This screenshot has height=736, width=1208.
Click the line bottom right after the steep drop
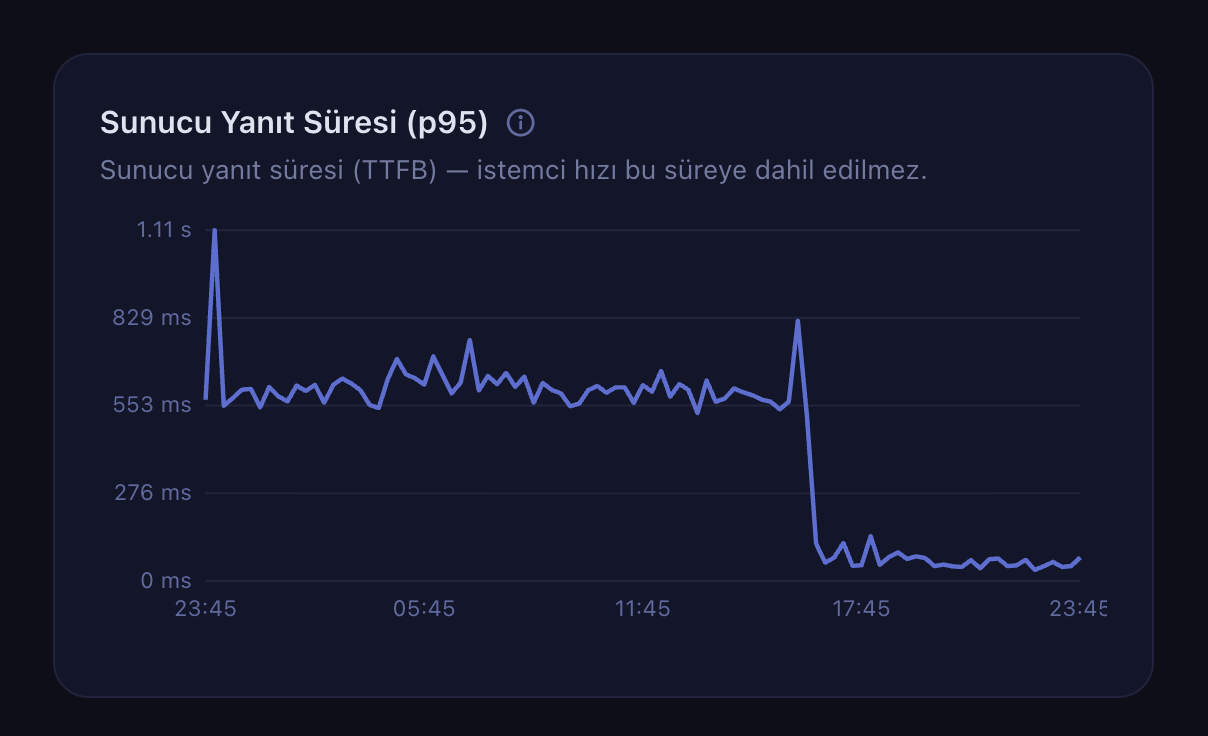tap(825, 562)
